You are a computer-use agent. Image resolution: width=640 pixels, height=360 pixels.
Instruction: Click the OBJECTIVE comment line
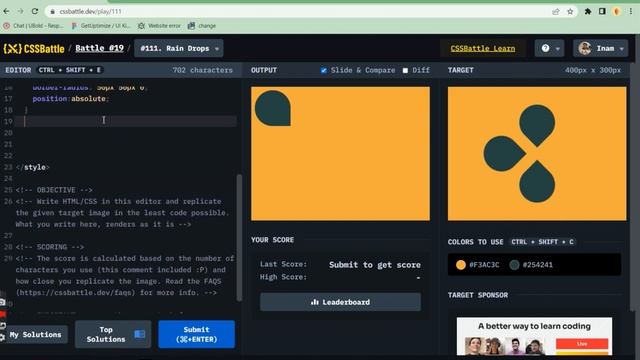coord(54,190)
